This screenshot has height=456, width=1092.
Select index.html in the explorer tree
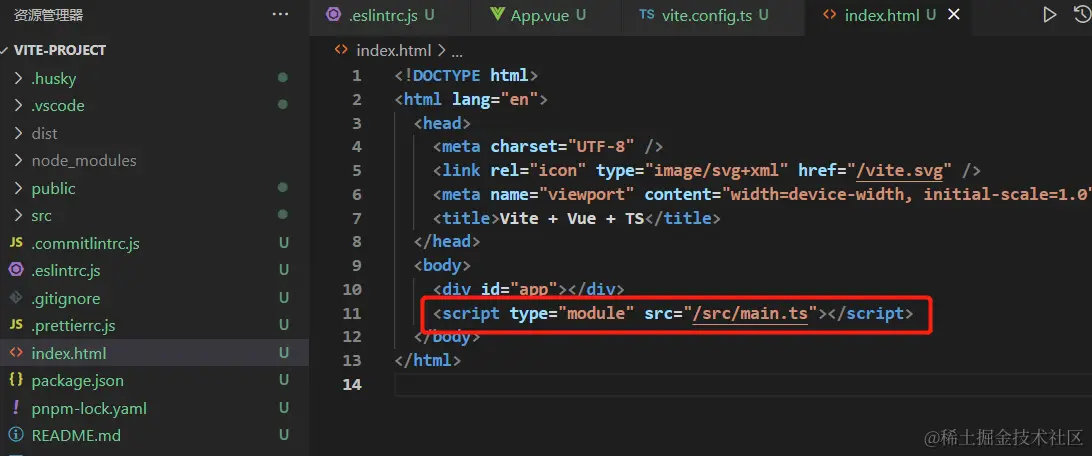click(x=155, y=354)
